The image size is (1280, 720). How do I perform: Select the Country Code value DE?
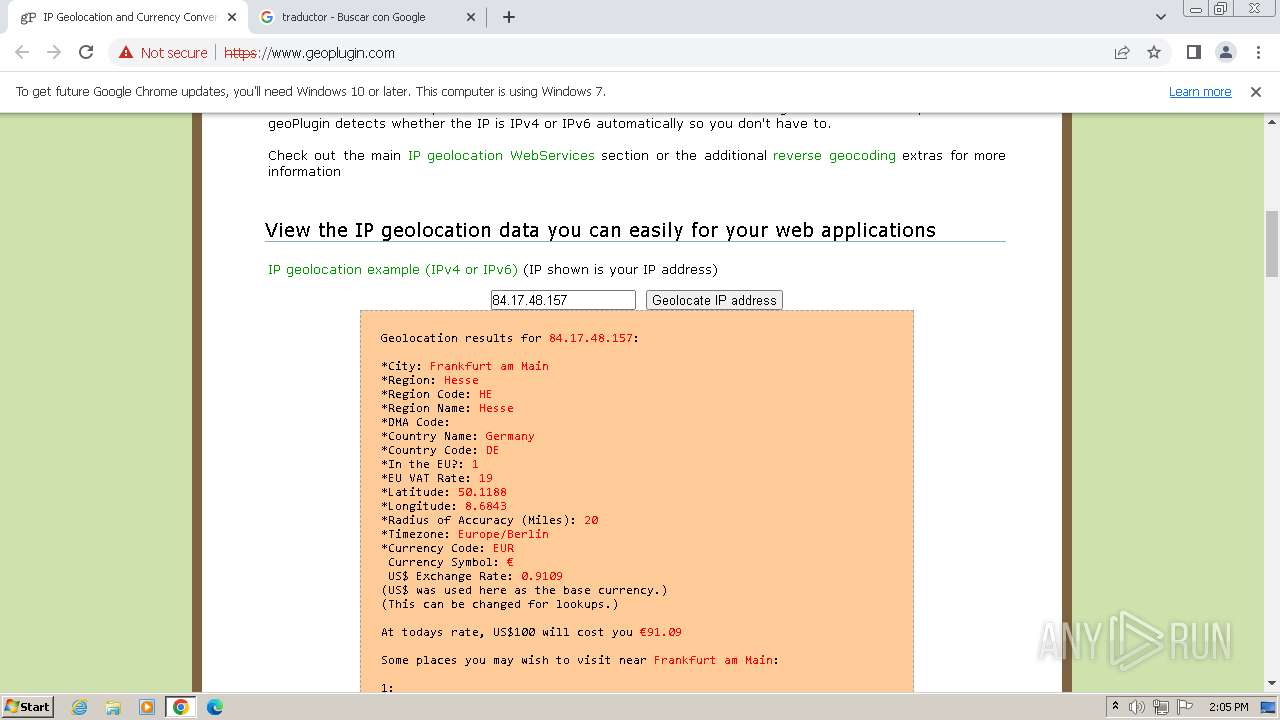tap(492, 450)
